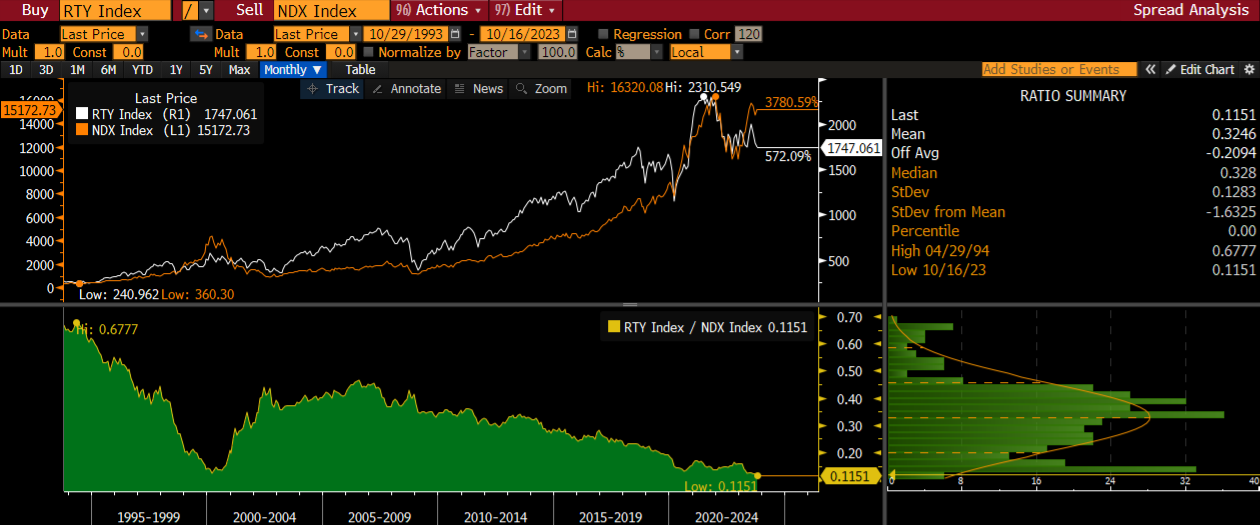Click the orange NDX Index legend swatch
1260x525 pixels.
pyautogui.click(x=82, y=131)
